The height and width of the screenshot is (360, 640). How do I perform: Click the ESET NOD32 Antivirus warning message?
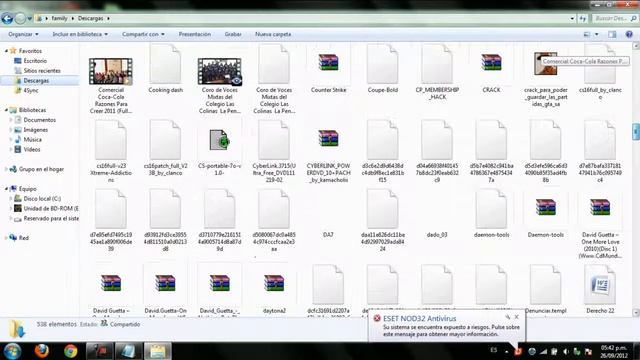tap(451, 331)
